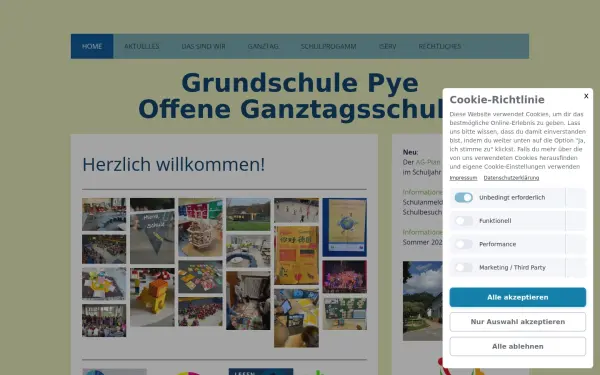
Task: Open the globe poster with blue frame
Action: click(x=344, y=227)
